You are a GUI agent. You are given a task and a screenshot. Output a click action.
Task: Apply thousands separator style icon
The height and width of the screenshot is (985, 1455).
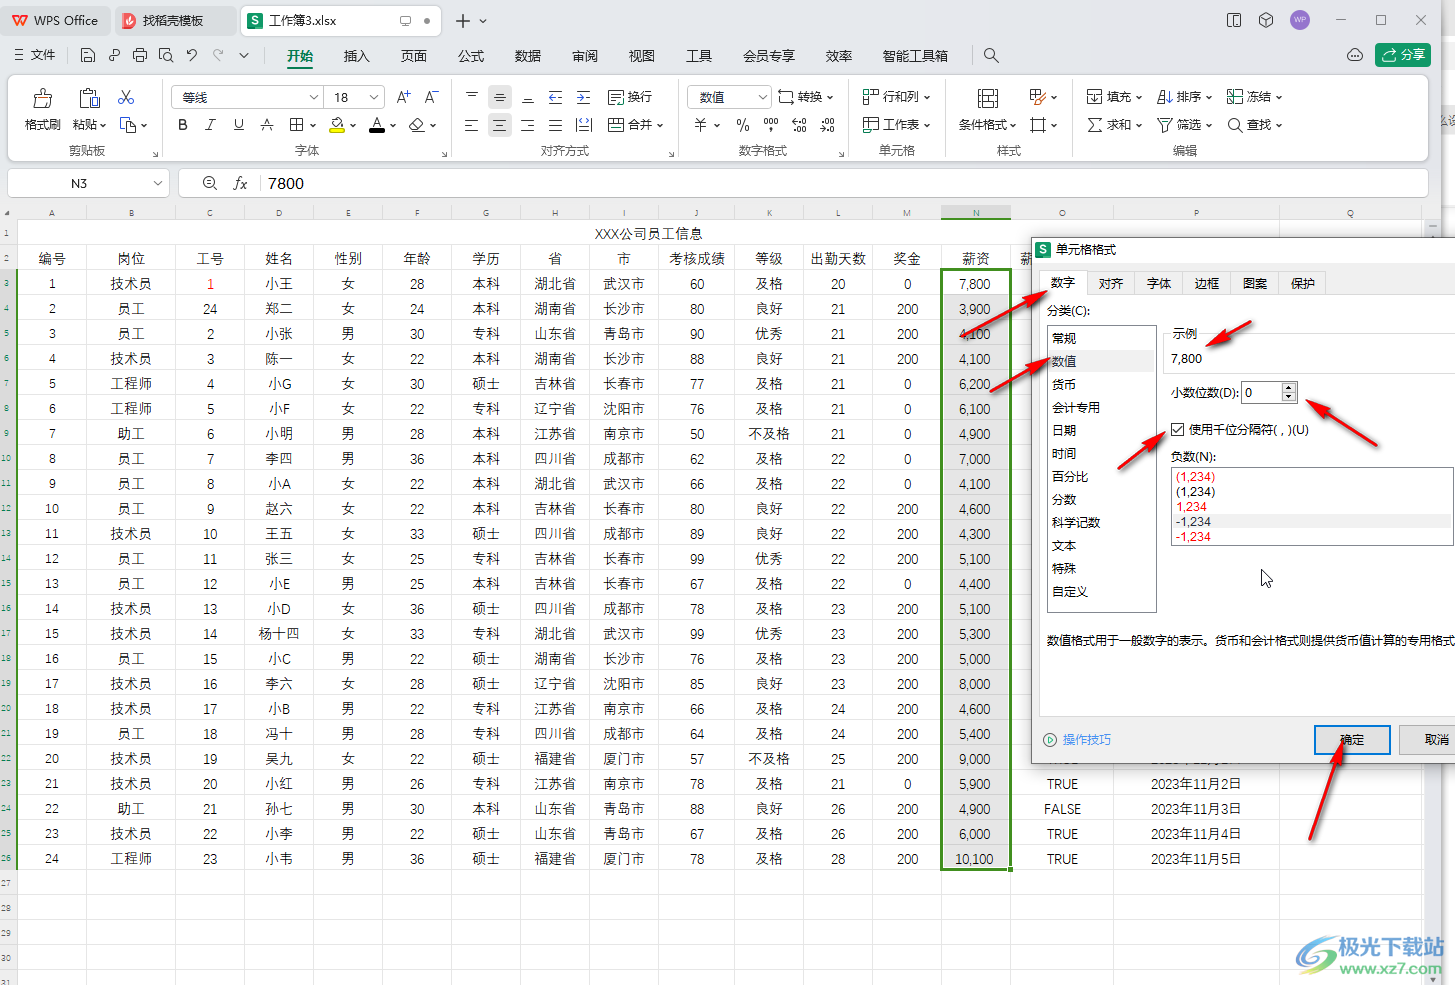point(771,125)
